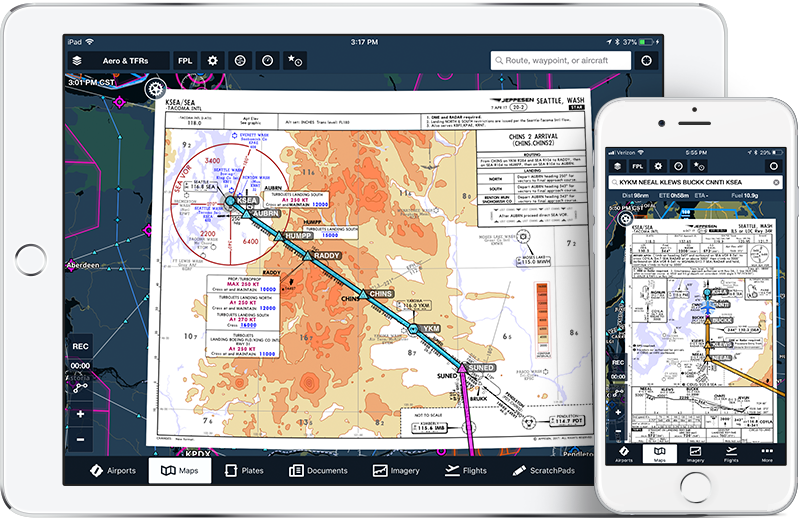Viewport: 800px width, 518px height.
Task: Tap the center-on-location crosshair icon on iPad
Action: [x=645, y=60]
